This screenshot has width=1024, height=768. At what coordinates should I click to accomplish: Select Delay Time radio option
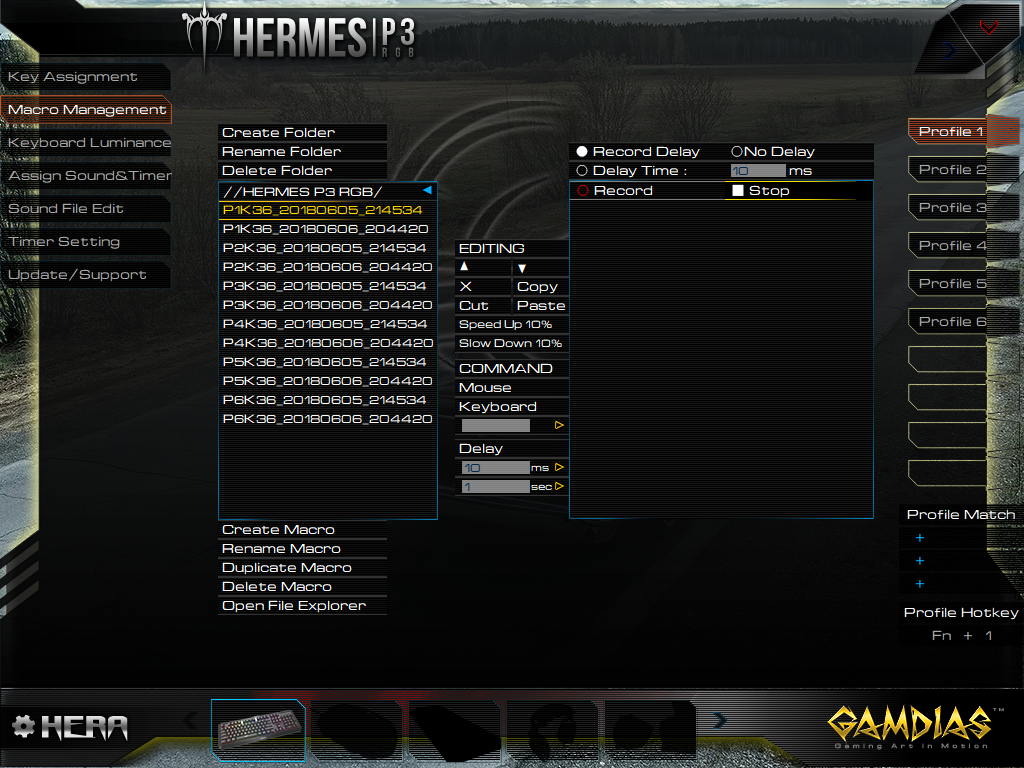pos(581,170)
